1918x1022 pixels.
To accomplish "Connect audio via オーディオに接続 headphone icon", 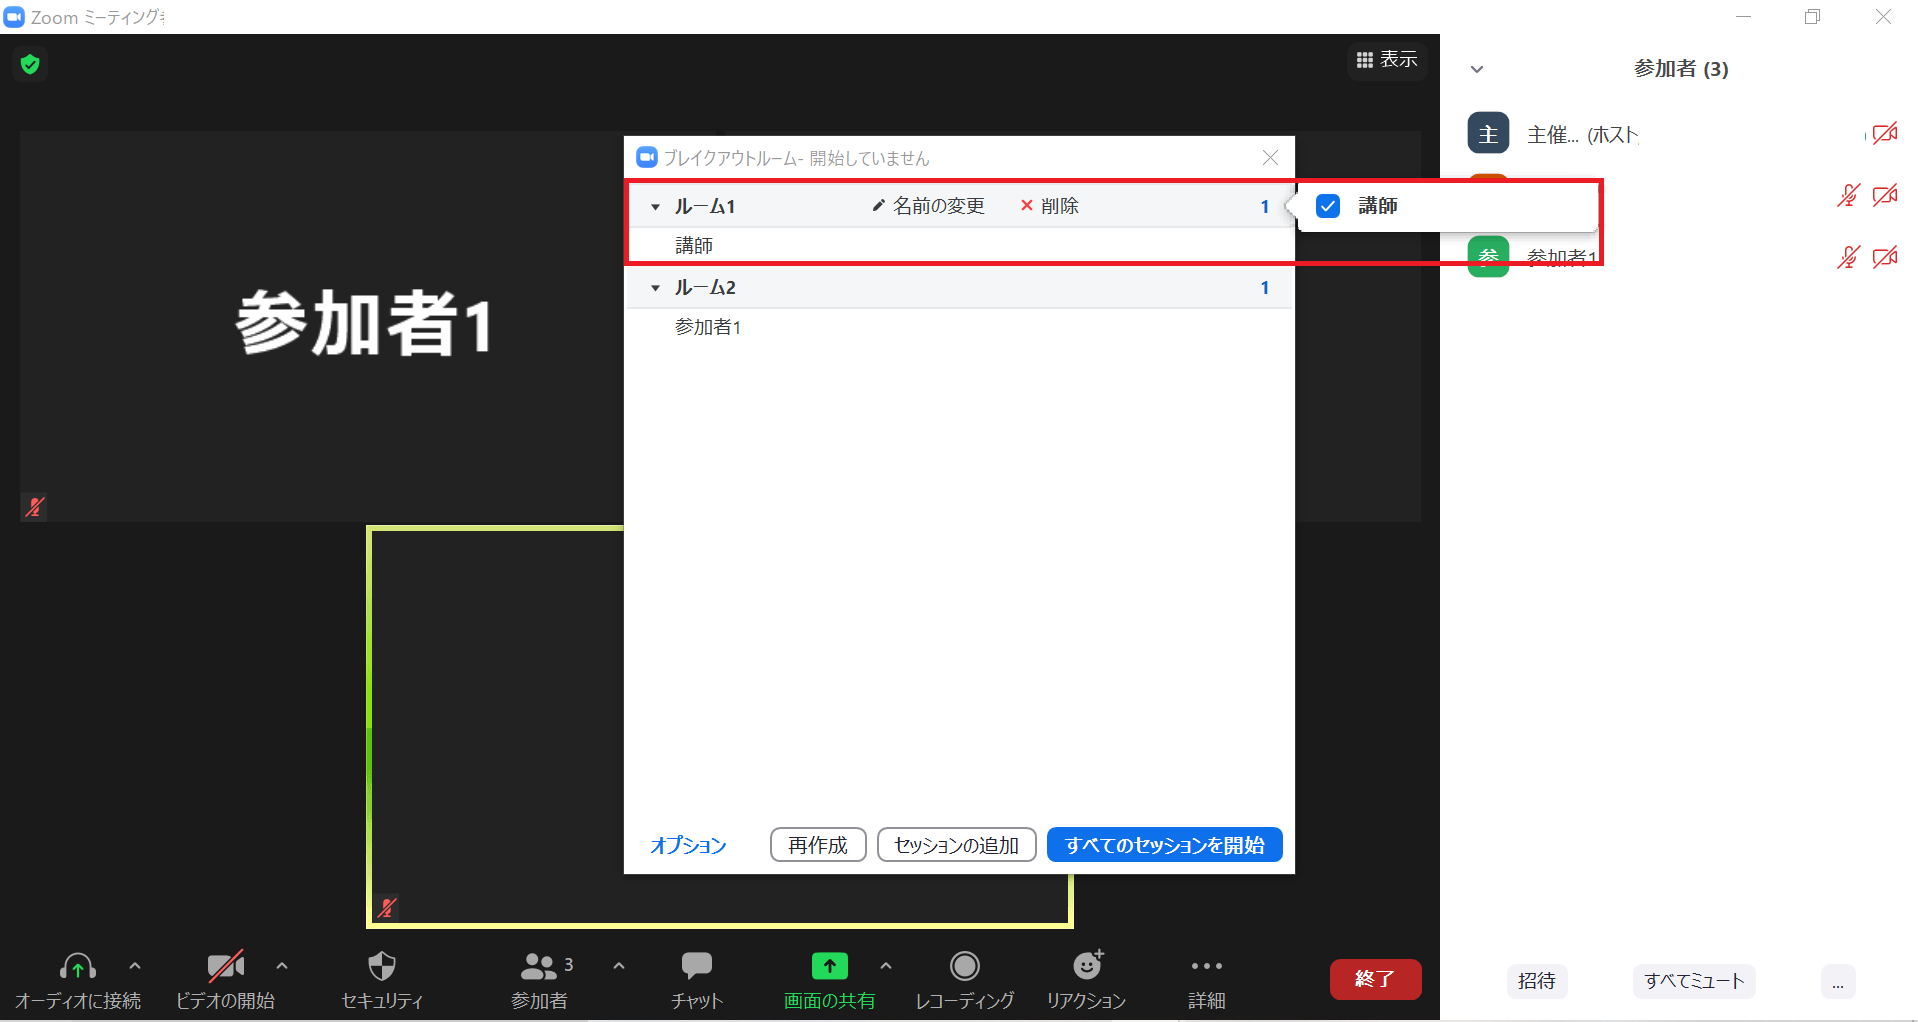I will click(x=78, y=967).
